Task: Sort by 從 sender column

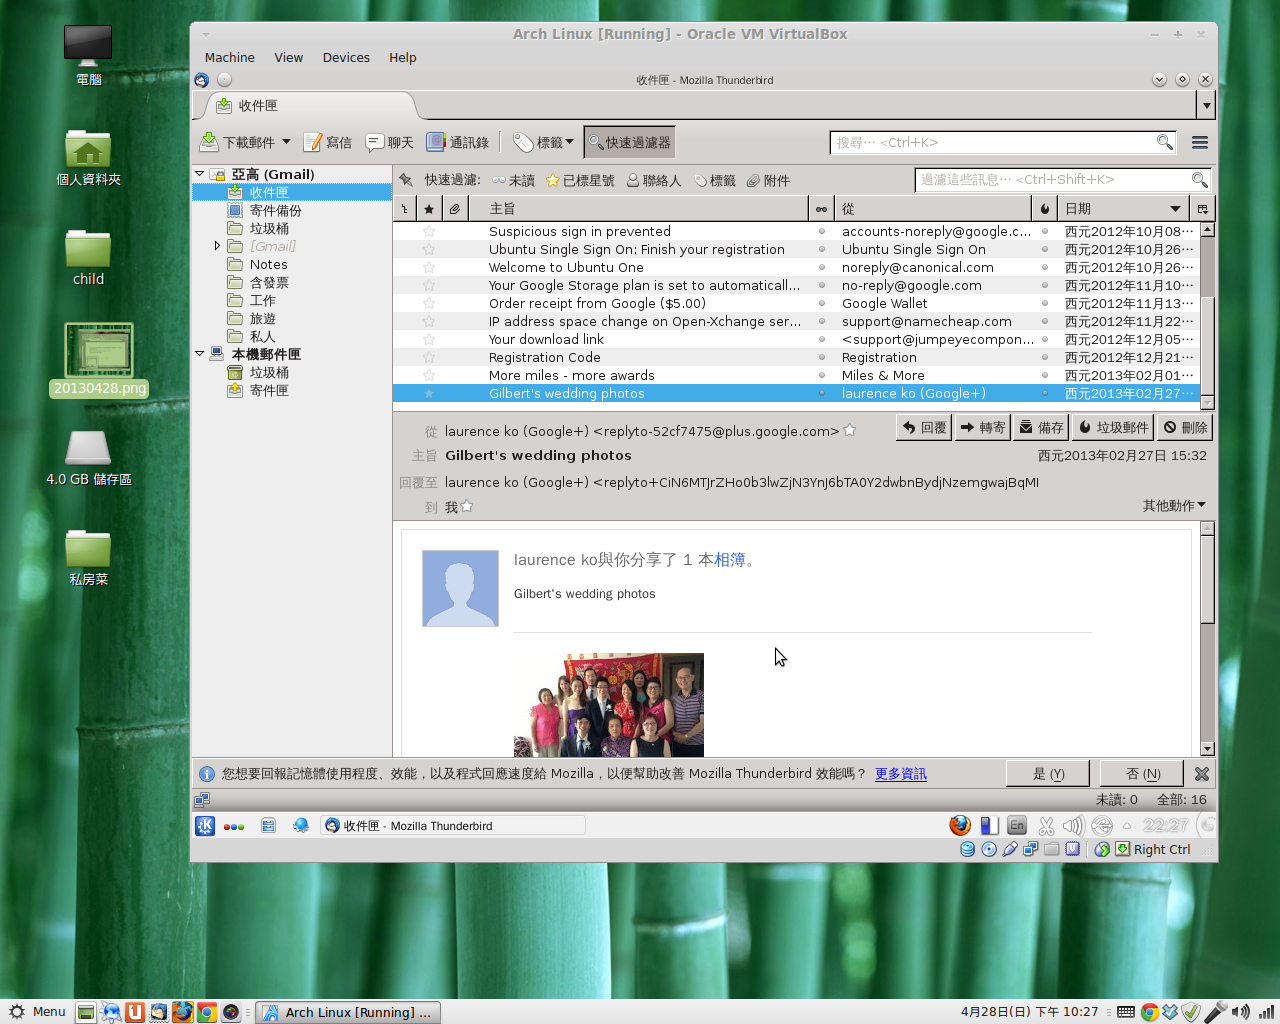Action: [933, 208]
